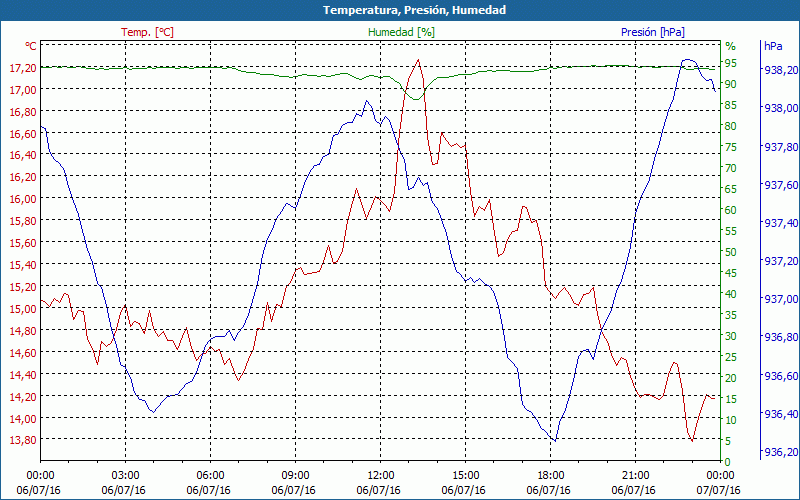Click pressure axis value 937,40
The image size is (800, 500).
click(x=781, y=223)
